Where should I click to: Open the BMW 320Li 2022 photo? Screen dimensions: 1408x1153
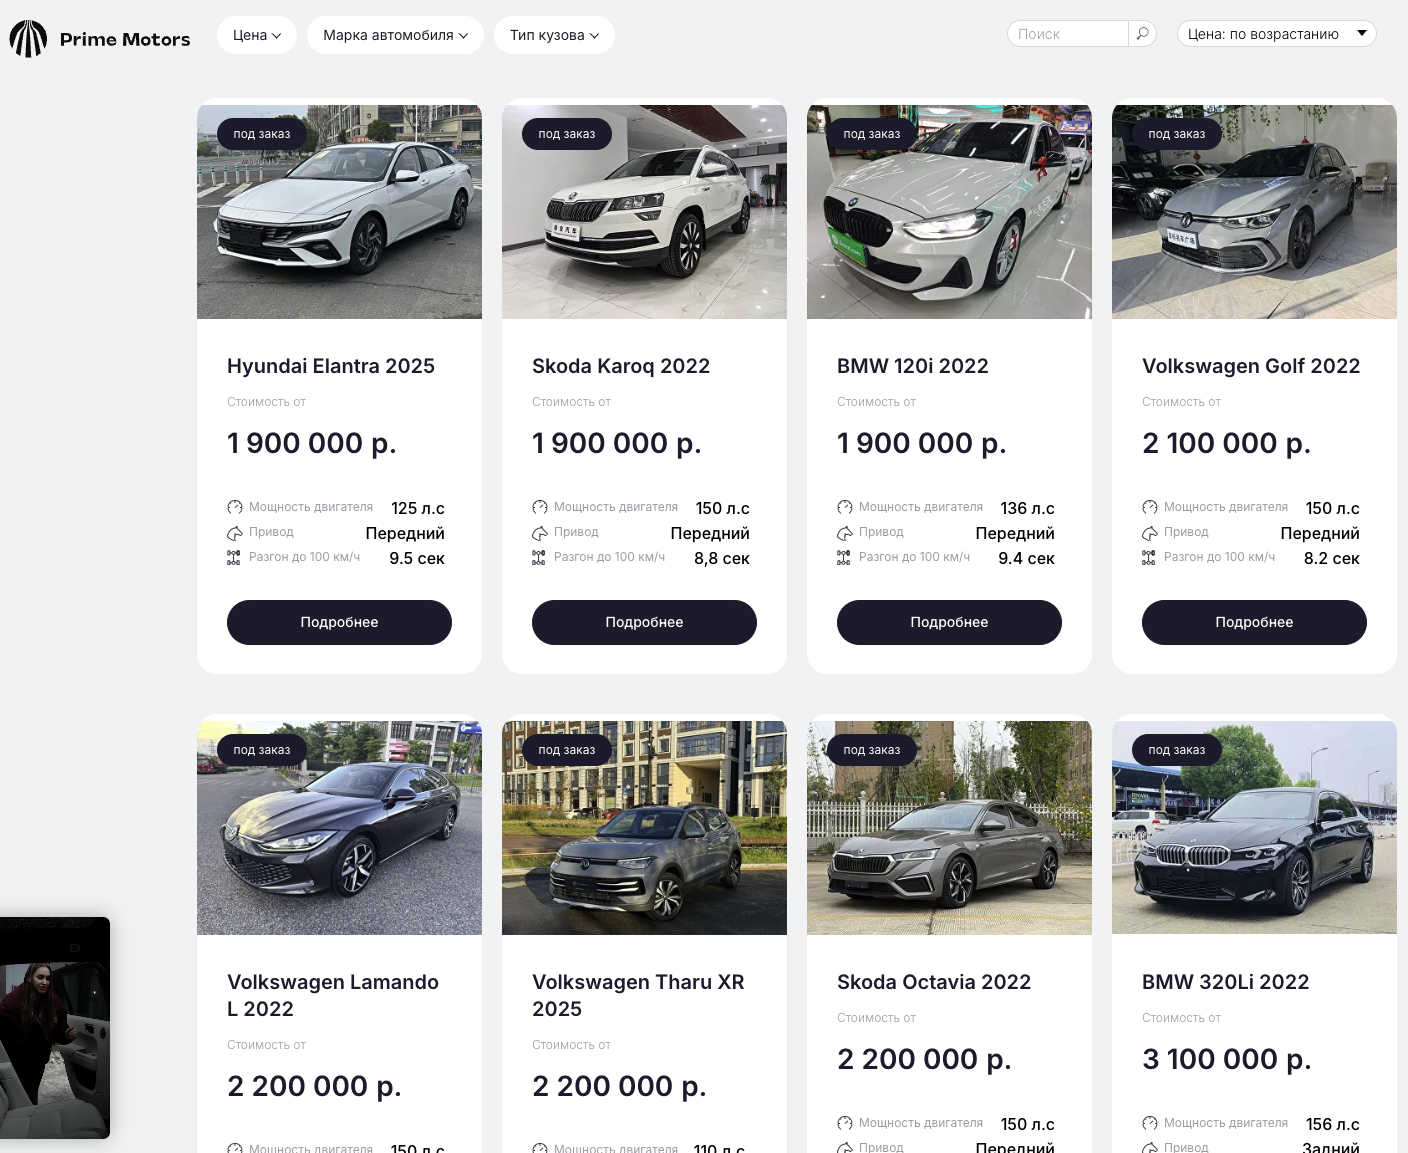tap(1254, 828)
